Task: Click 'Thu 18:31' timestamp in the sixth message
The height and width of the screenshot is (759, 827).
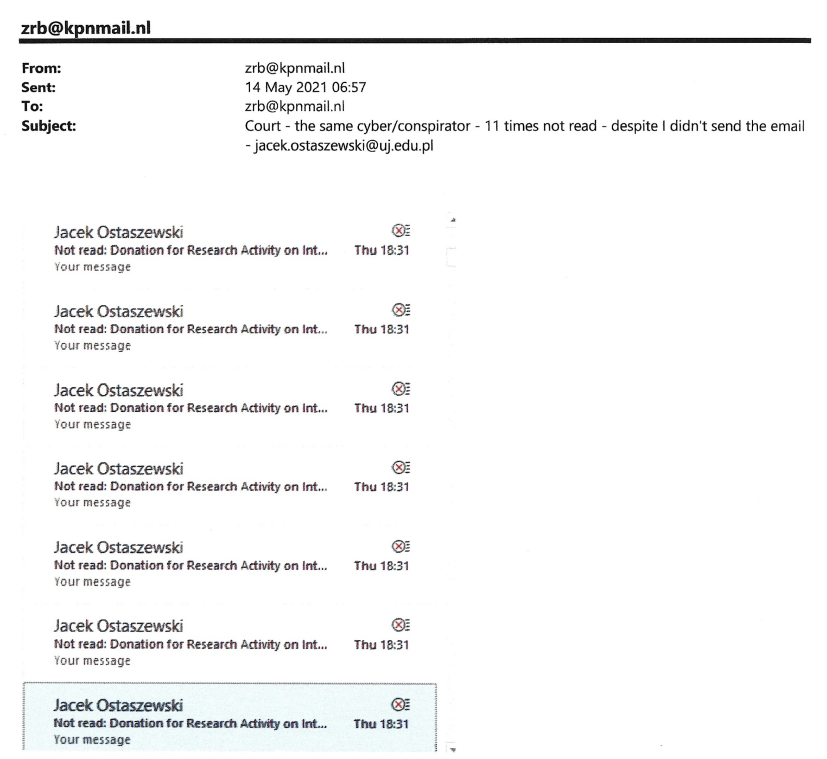Action: tap(381, 645)
